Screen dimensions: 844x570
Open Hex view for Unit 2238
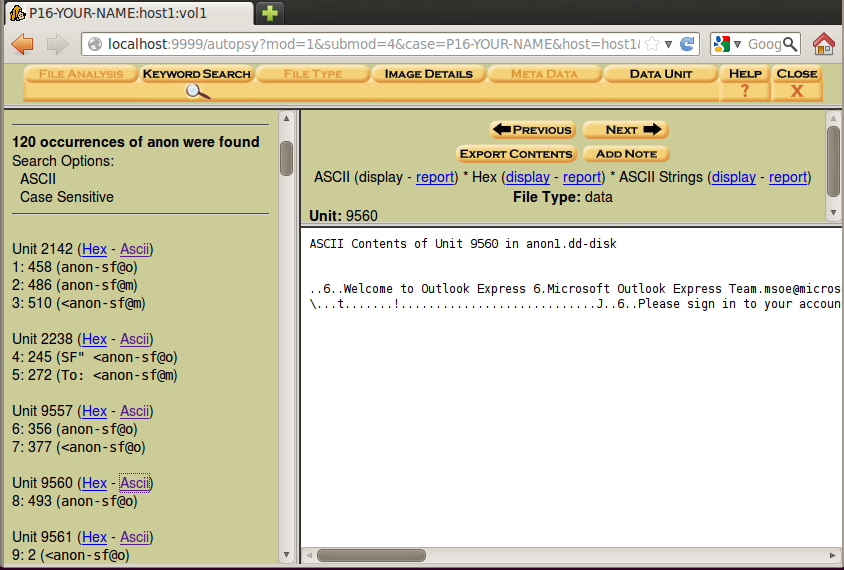pyautogui.click(x=94, y=339)
